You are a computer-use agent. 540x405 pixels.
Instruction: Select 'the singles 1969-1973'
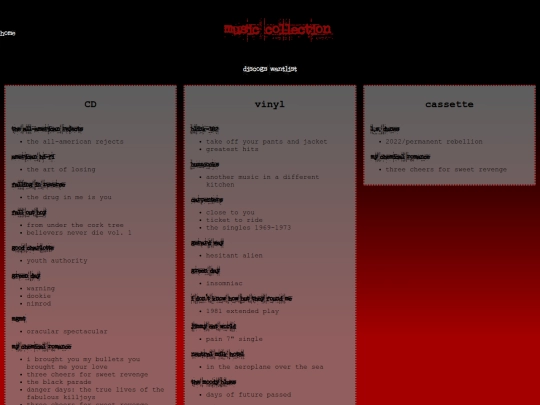248,228
